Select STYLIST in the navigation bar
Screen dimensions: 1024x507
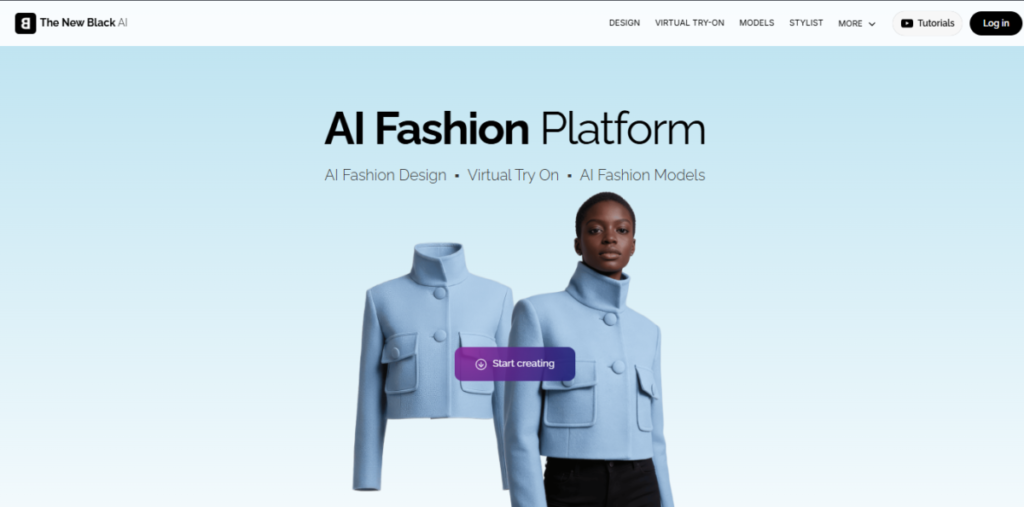tap(806, 23)
